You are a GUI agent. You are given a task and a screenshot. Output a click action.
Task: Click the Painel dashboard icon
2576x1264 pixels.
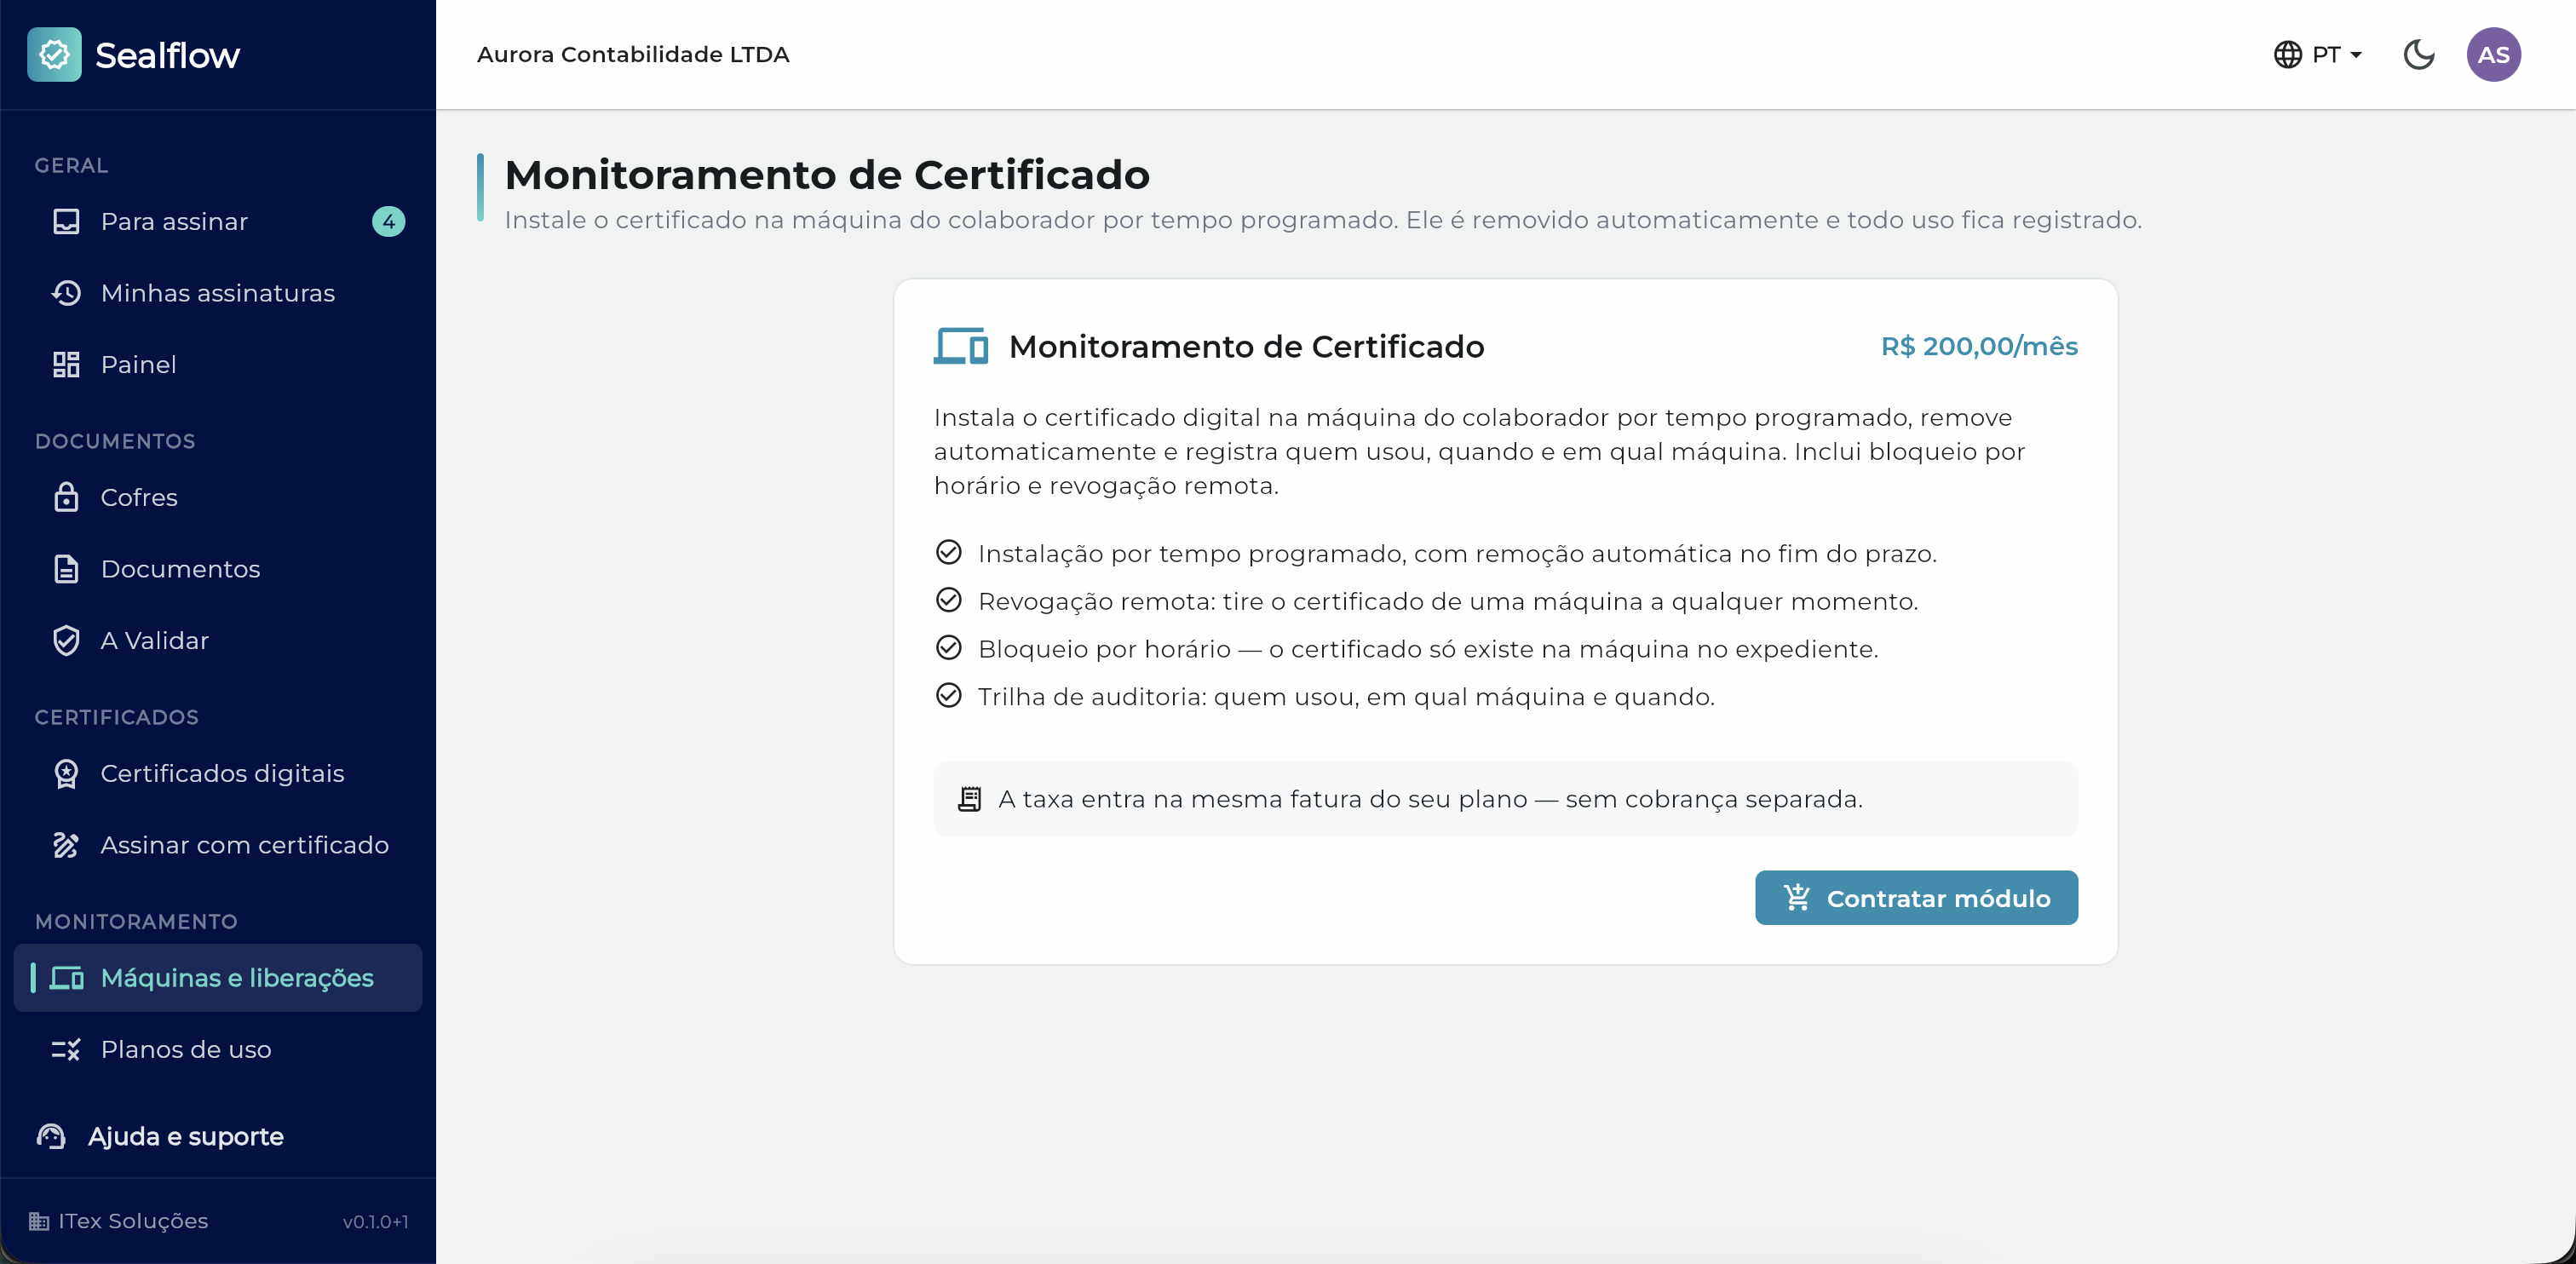66,365
